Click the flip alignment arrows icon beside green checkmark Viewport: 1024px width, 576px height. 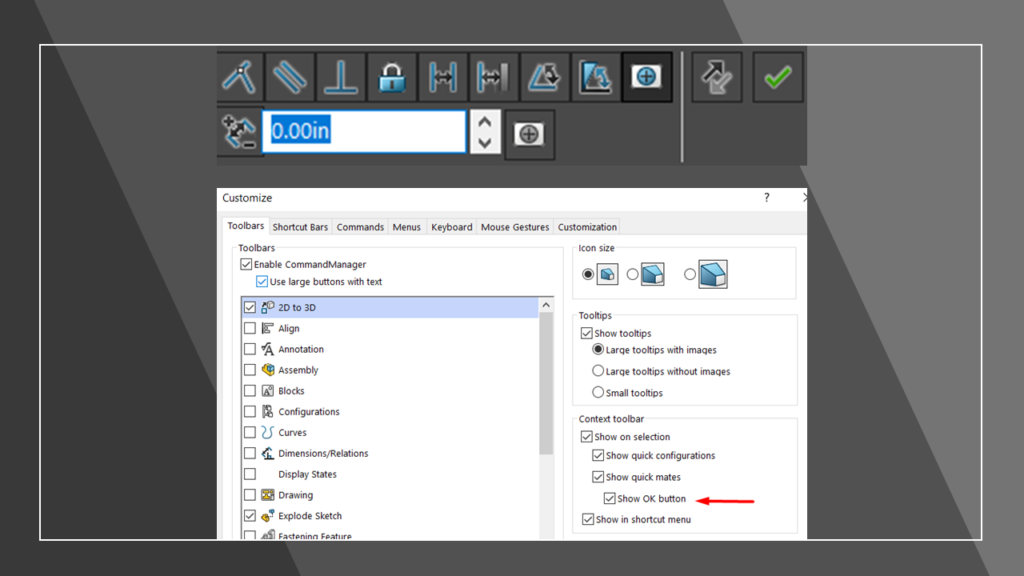click(x=716, y=77)
